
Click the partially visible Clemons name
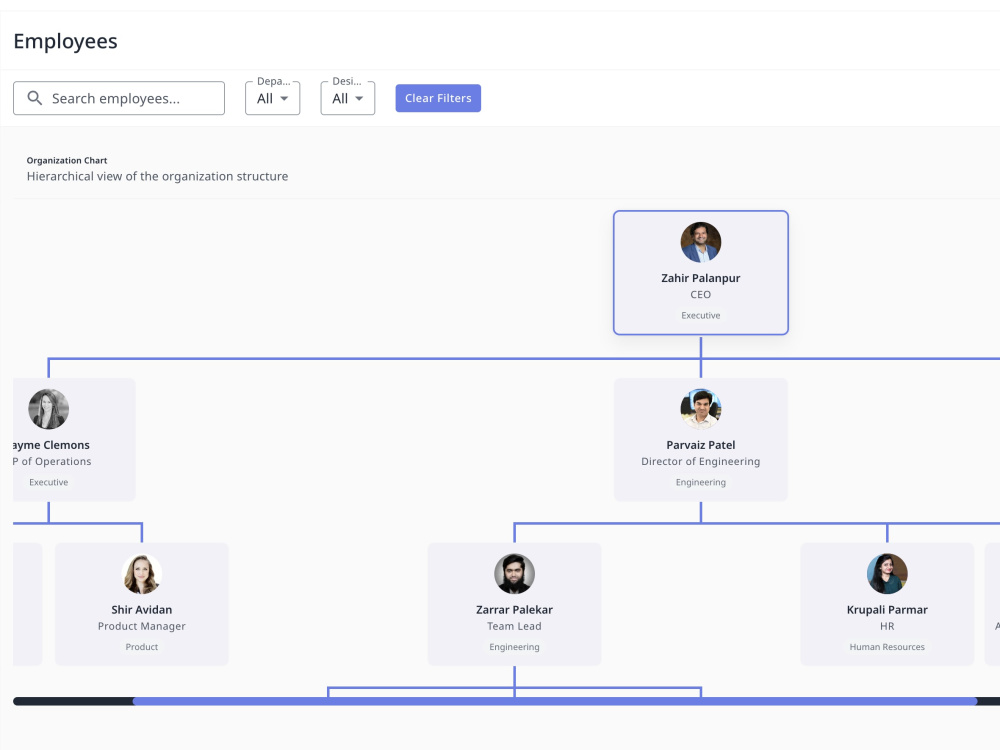[x=51, y=445]
